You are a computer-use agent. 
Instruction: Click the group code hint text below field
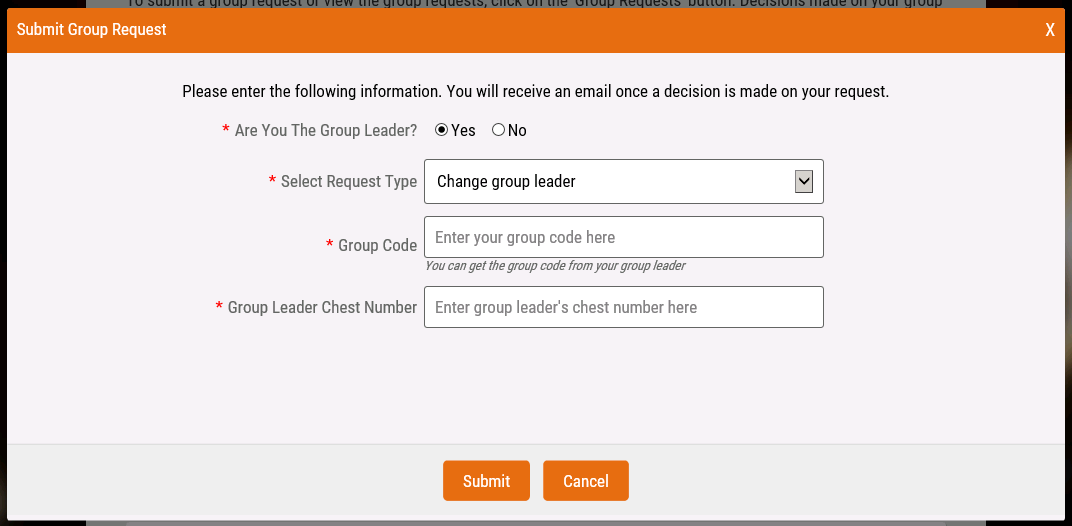coord(554,265)
